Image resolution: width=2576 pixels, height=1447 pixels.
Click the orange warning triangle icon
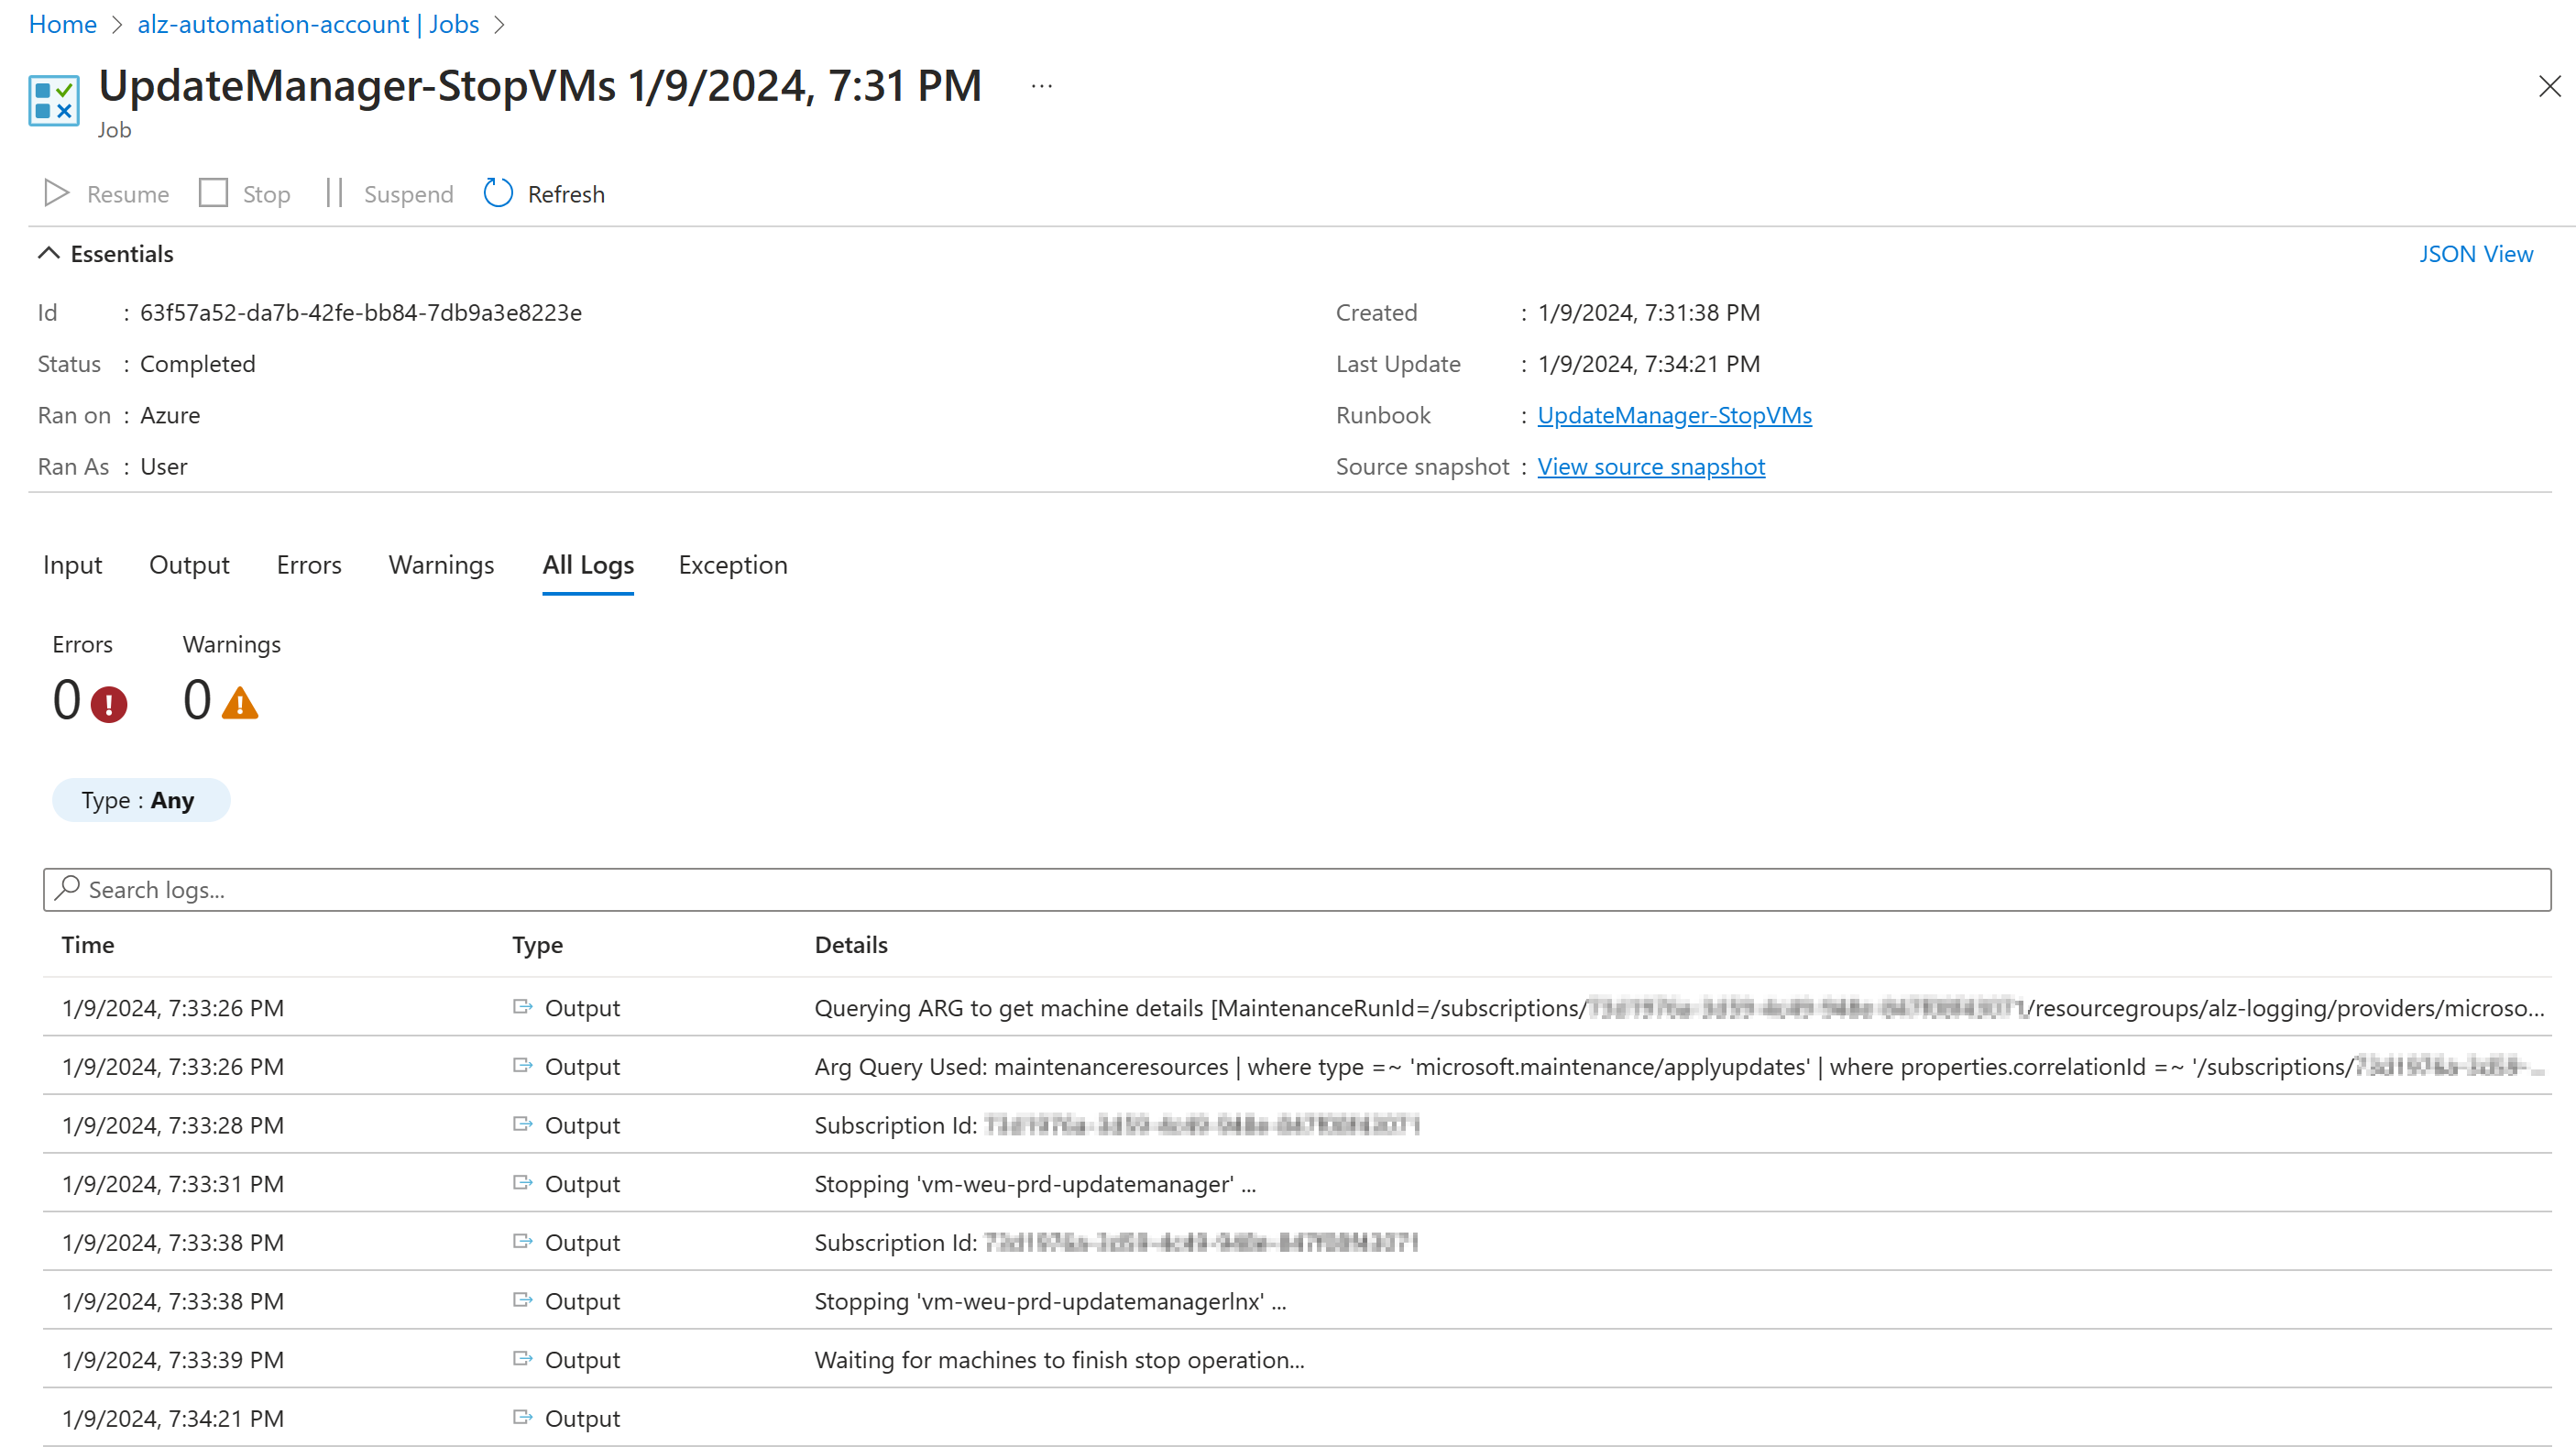click(240, 702)
